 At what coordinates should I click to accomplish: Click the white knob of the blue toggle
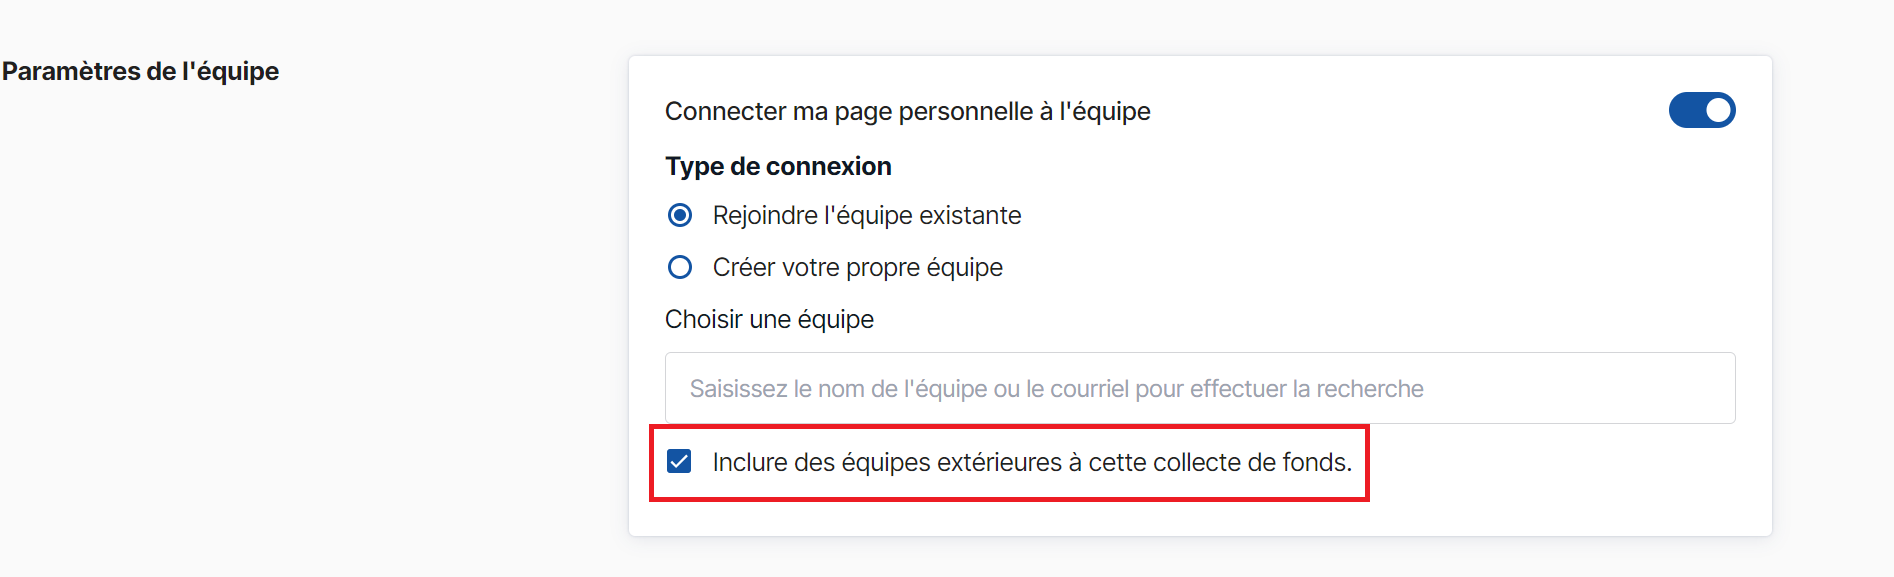tap(1718, 110)
